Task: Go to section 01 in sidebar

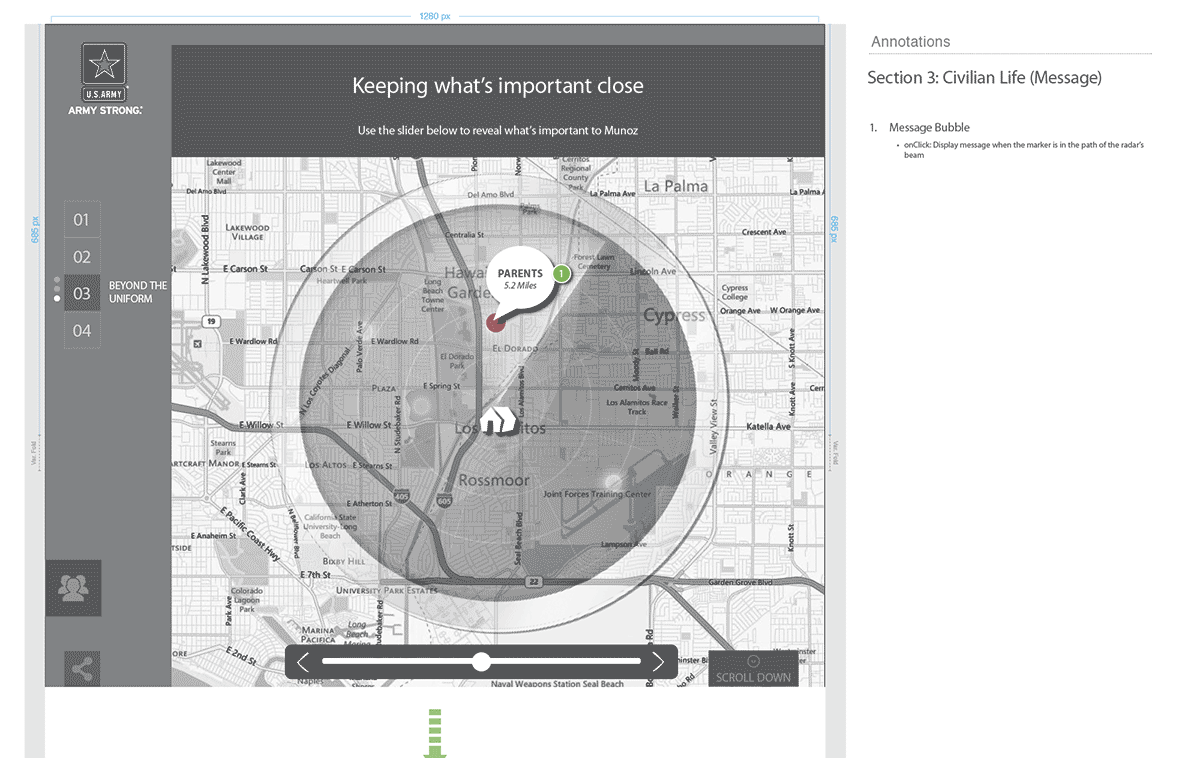Action: tap(82, 220)
